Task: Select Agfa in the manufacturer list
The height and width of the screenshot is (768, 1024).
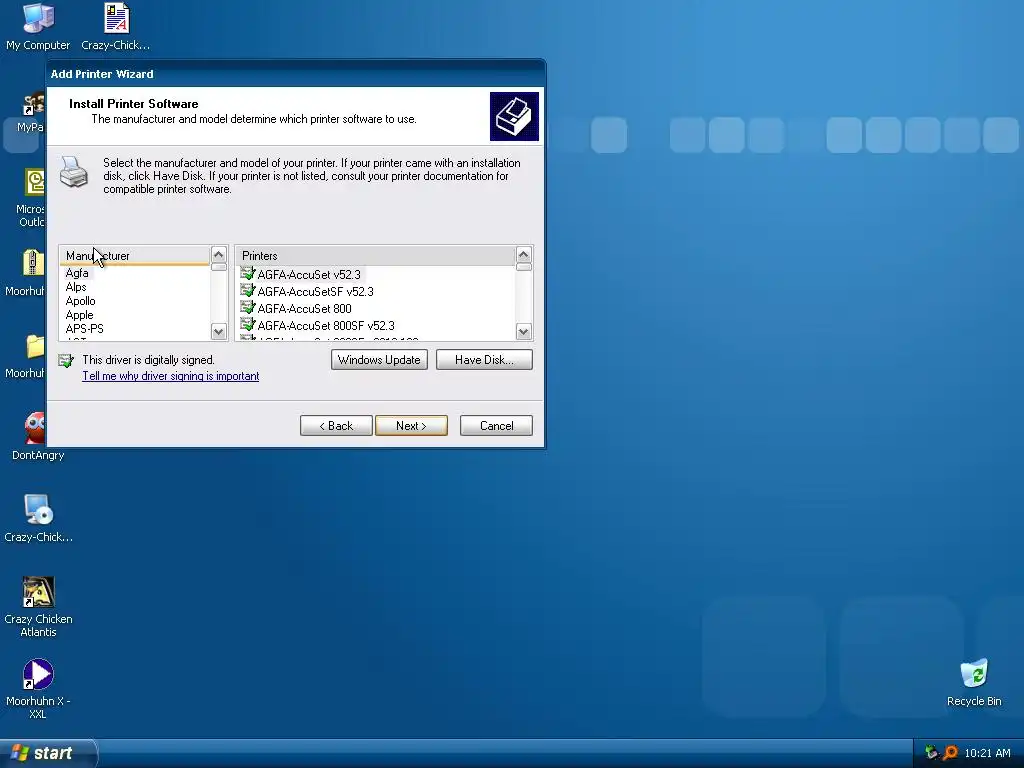Action: 77,273
